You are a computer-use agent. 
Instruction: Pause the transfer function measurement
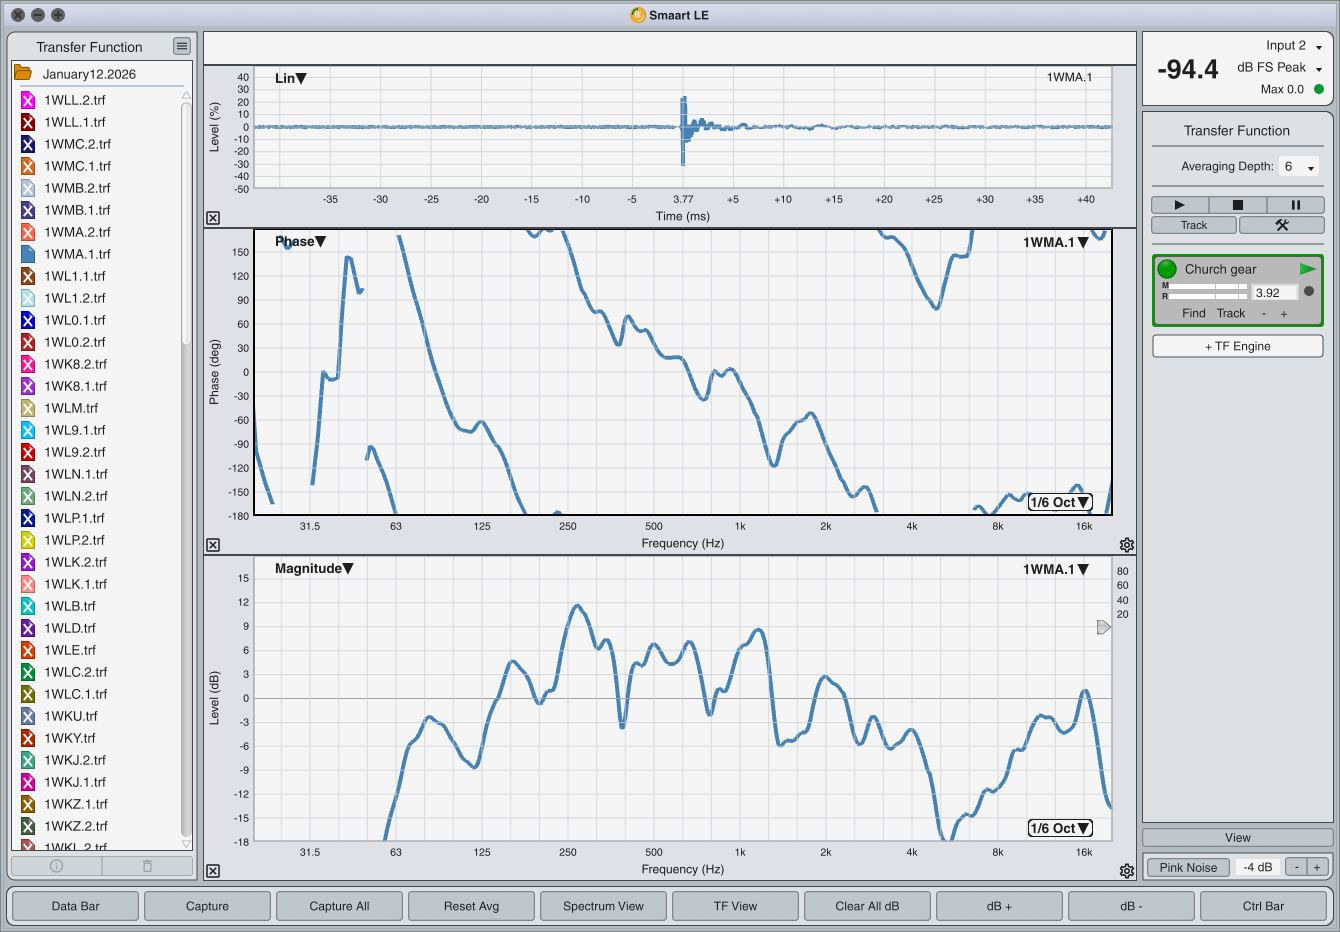click(1295, 205)
